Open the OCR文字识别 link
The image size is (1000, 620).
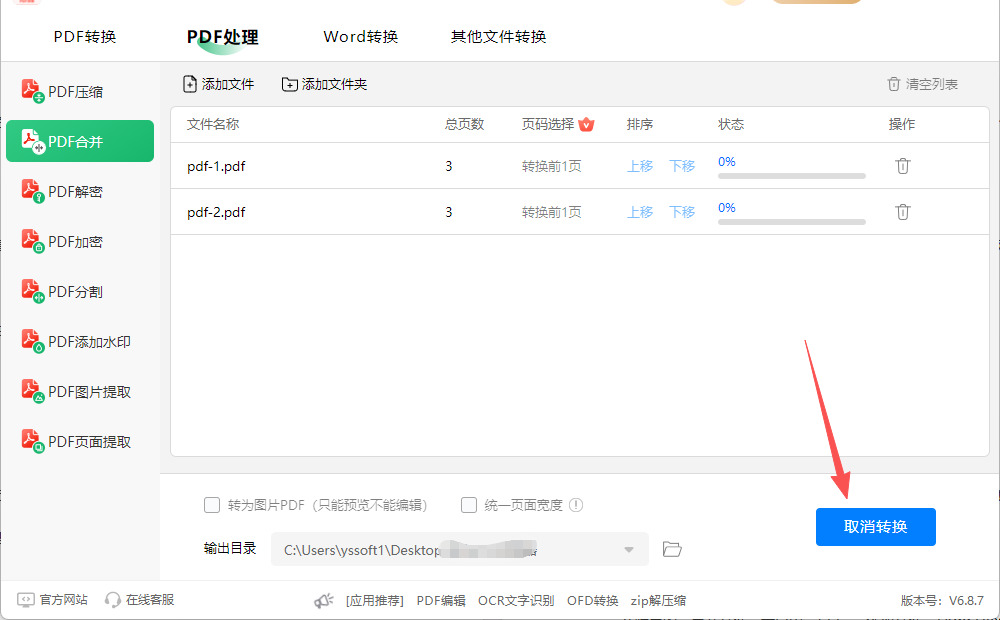point(516,600)
